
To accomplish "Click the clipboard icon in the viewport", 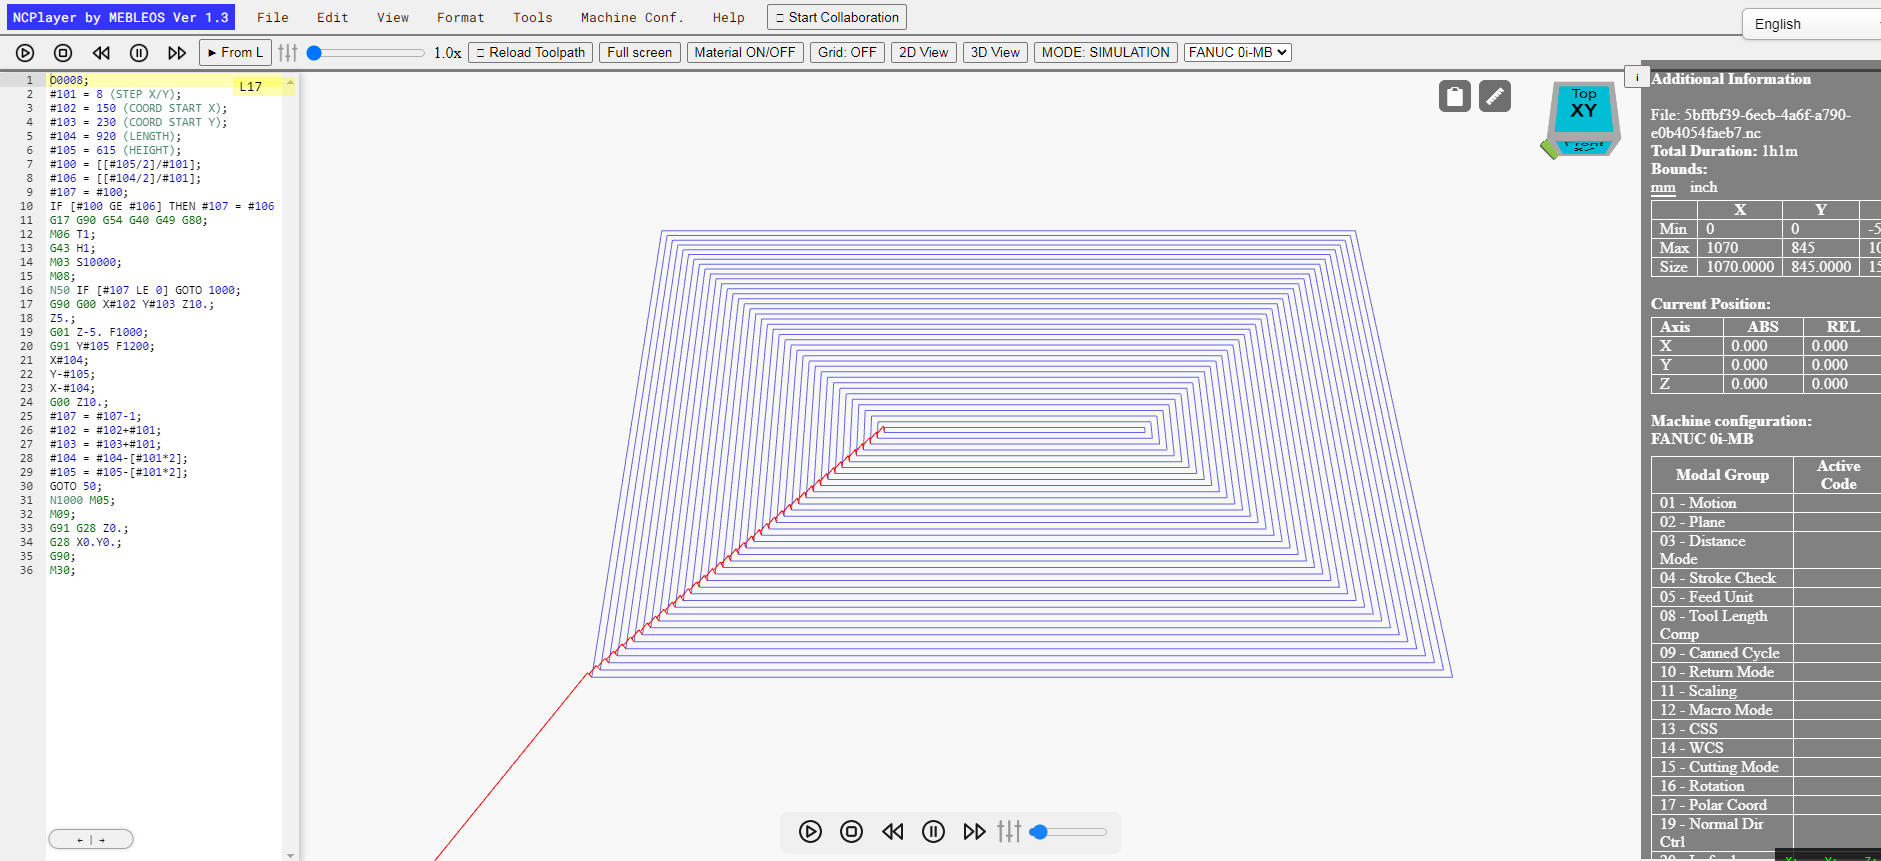I will tap(1455, 96).
